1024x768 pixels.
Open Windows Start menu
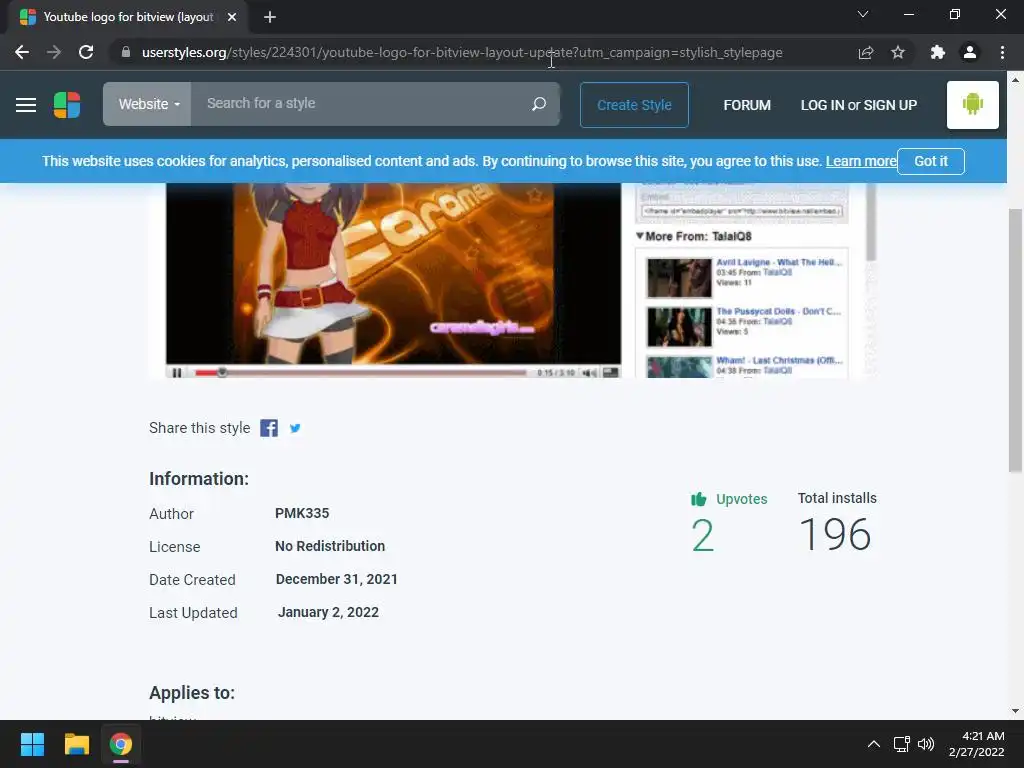[32, 744]
